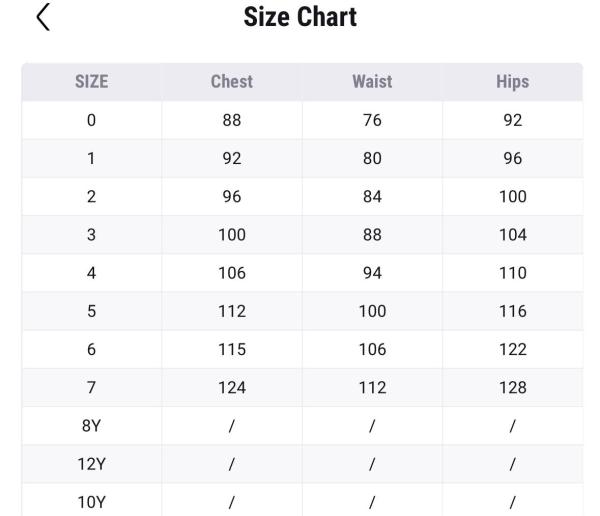Choose the 10Y size row label
This screenshot has width=600, height=516.
[91, 502]
